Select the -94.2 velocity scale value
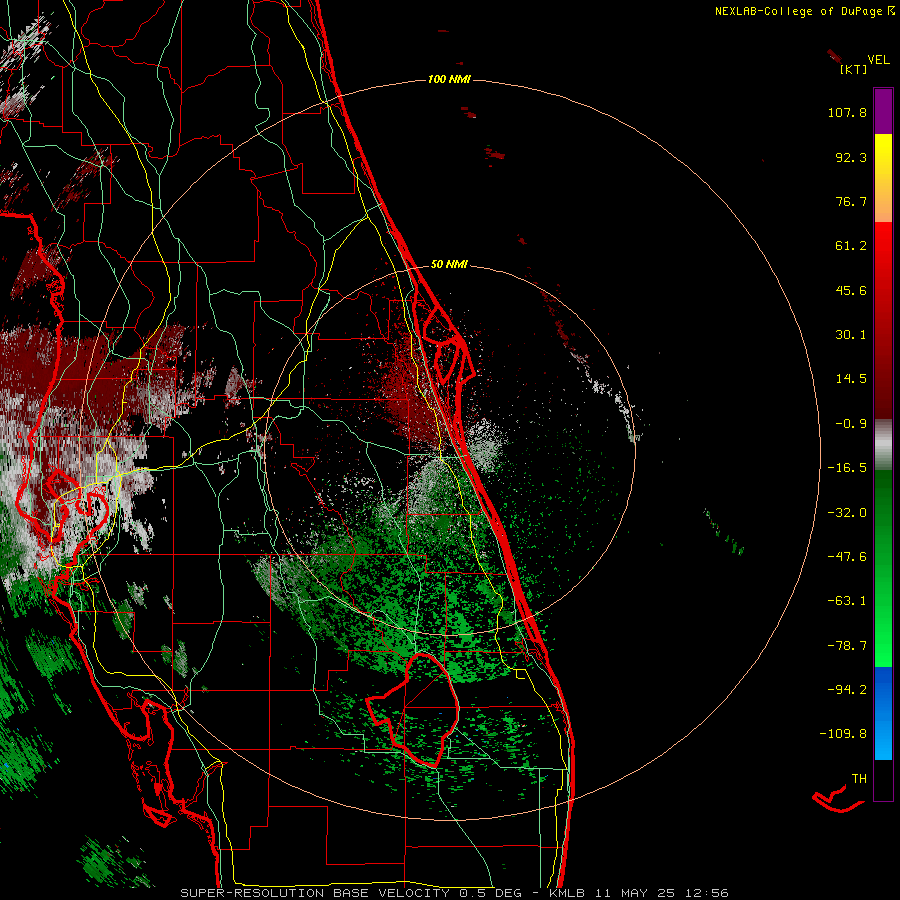Viewport: 900px width, 900px height. (847, 690)
